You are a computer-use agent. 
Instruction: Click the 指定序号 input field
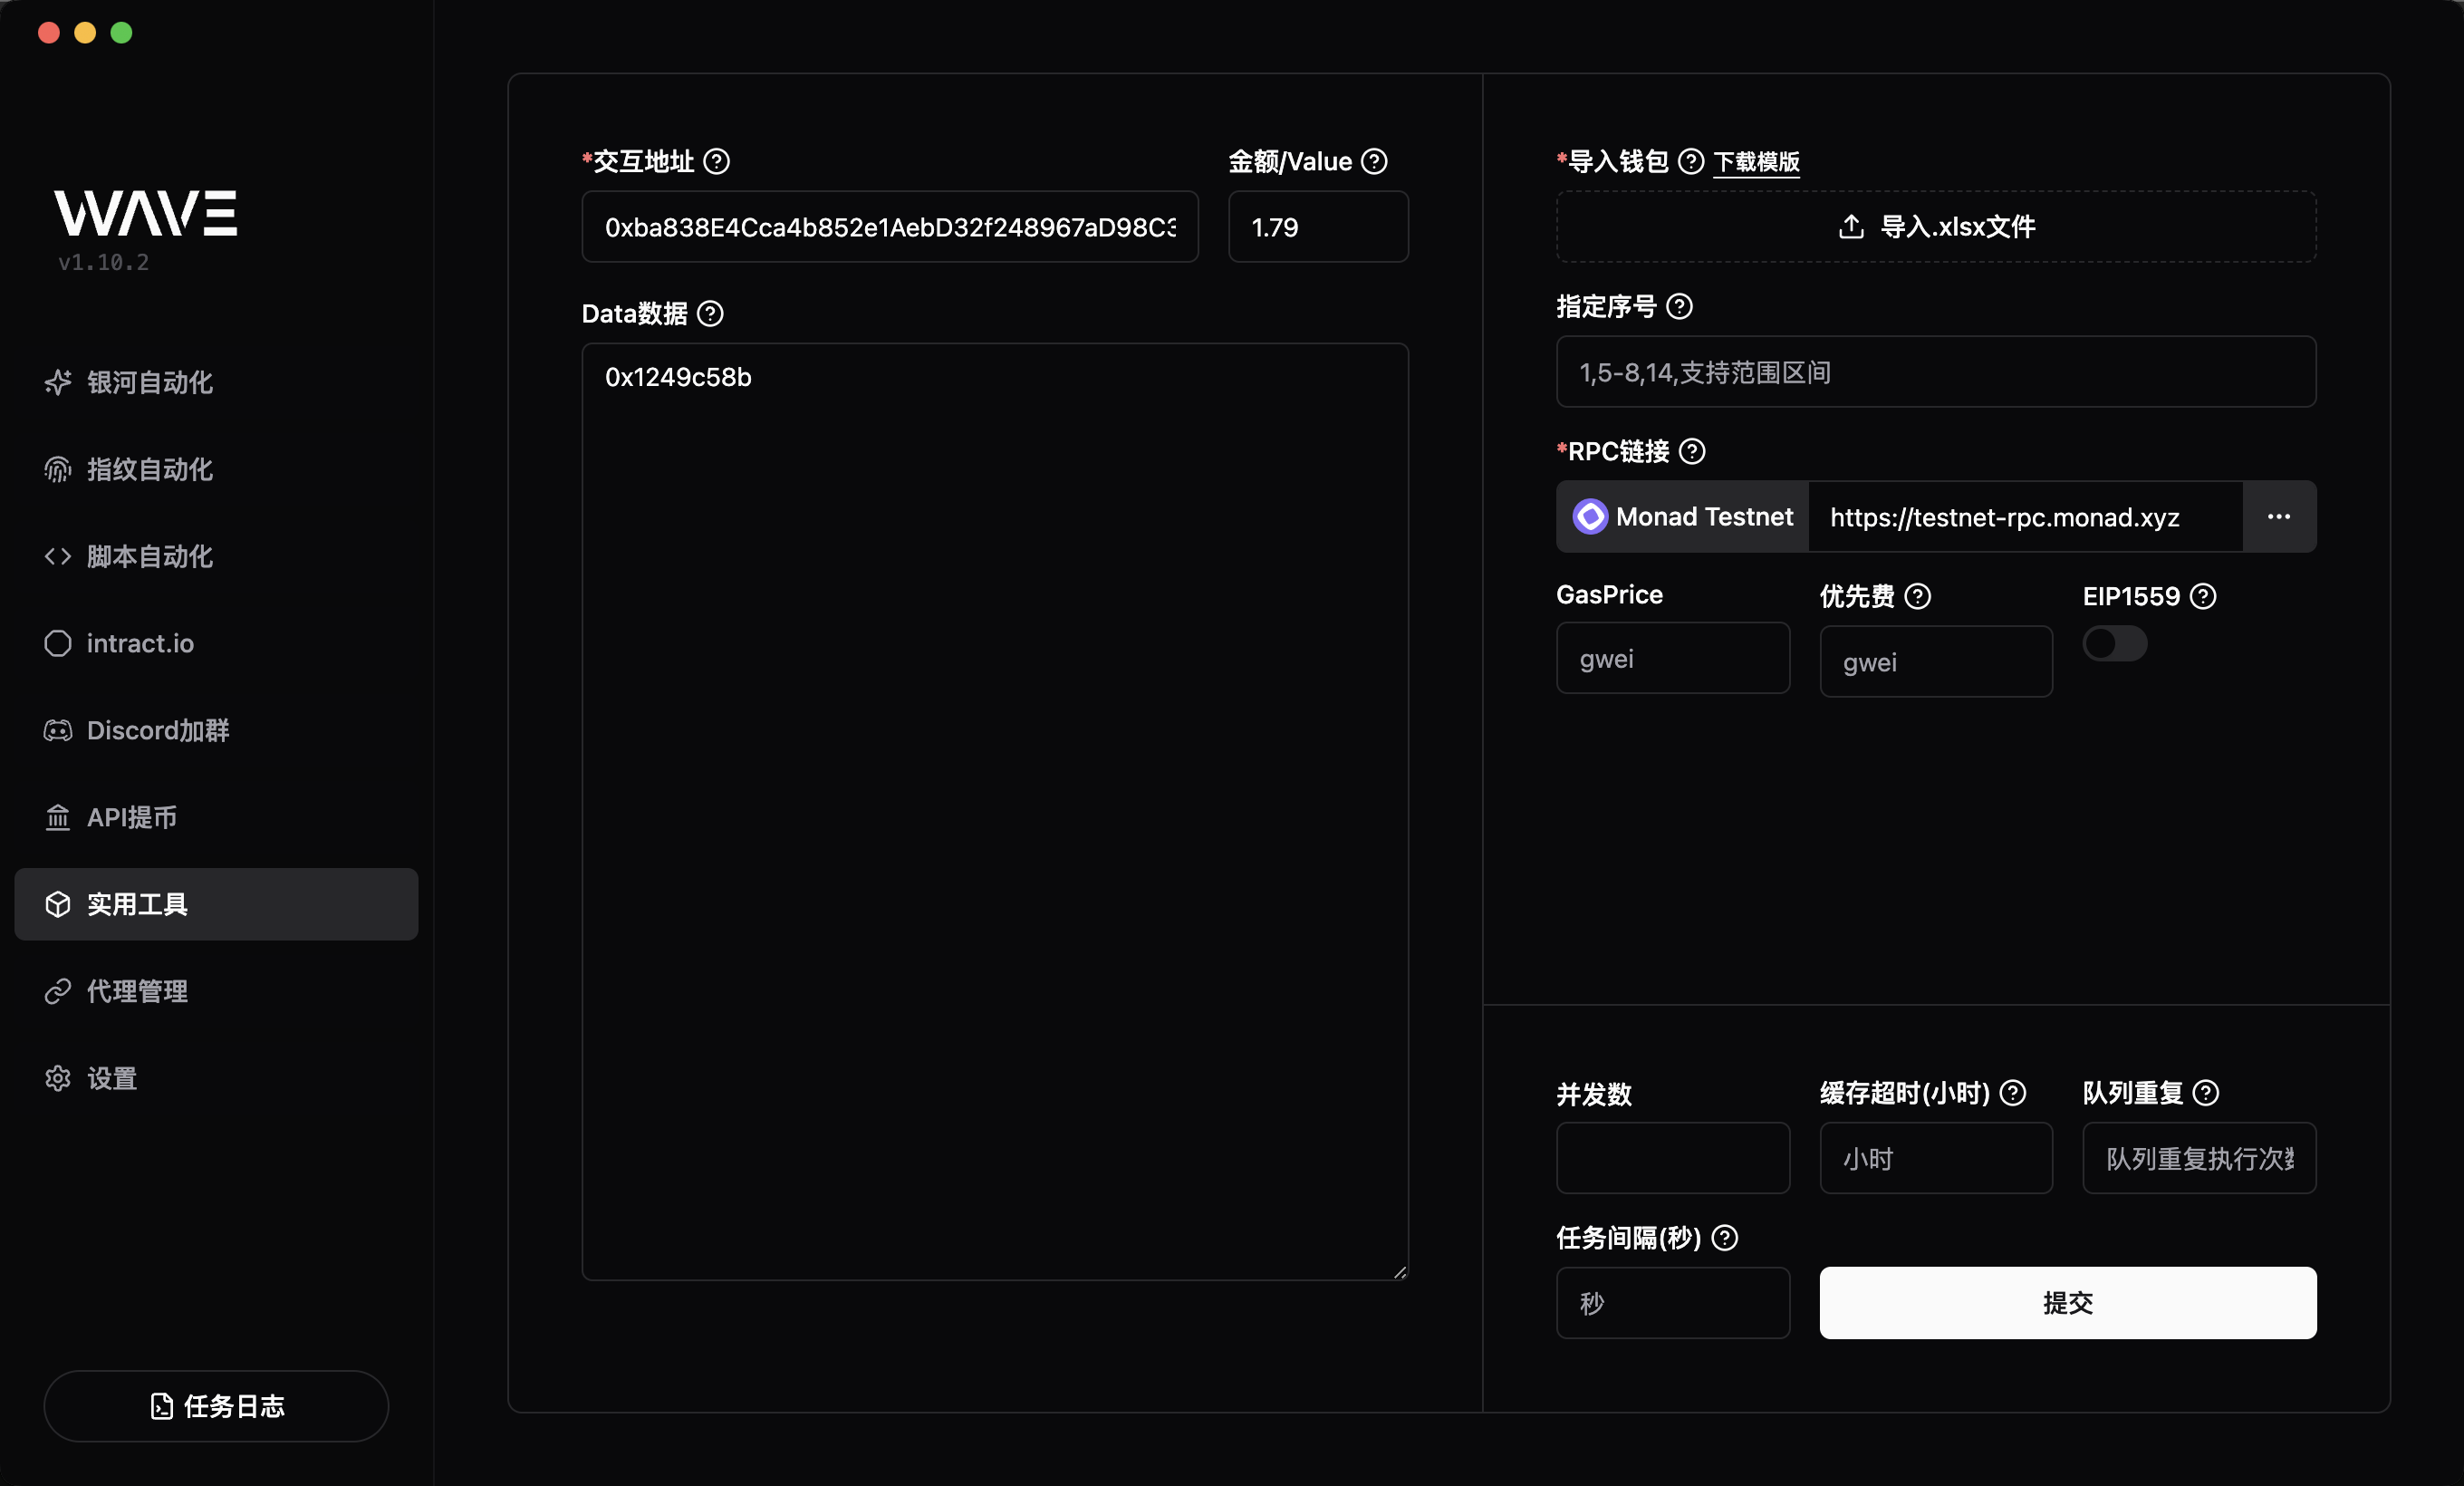[x=1936, y=372]
